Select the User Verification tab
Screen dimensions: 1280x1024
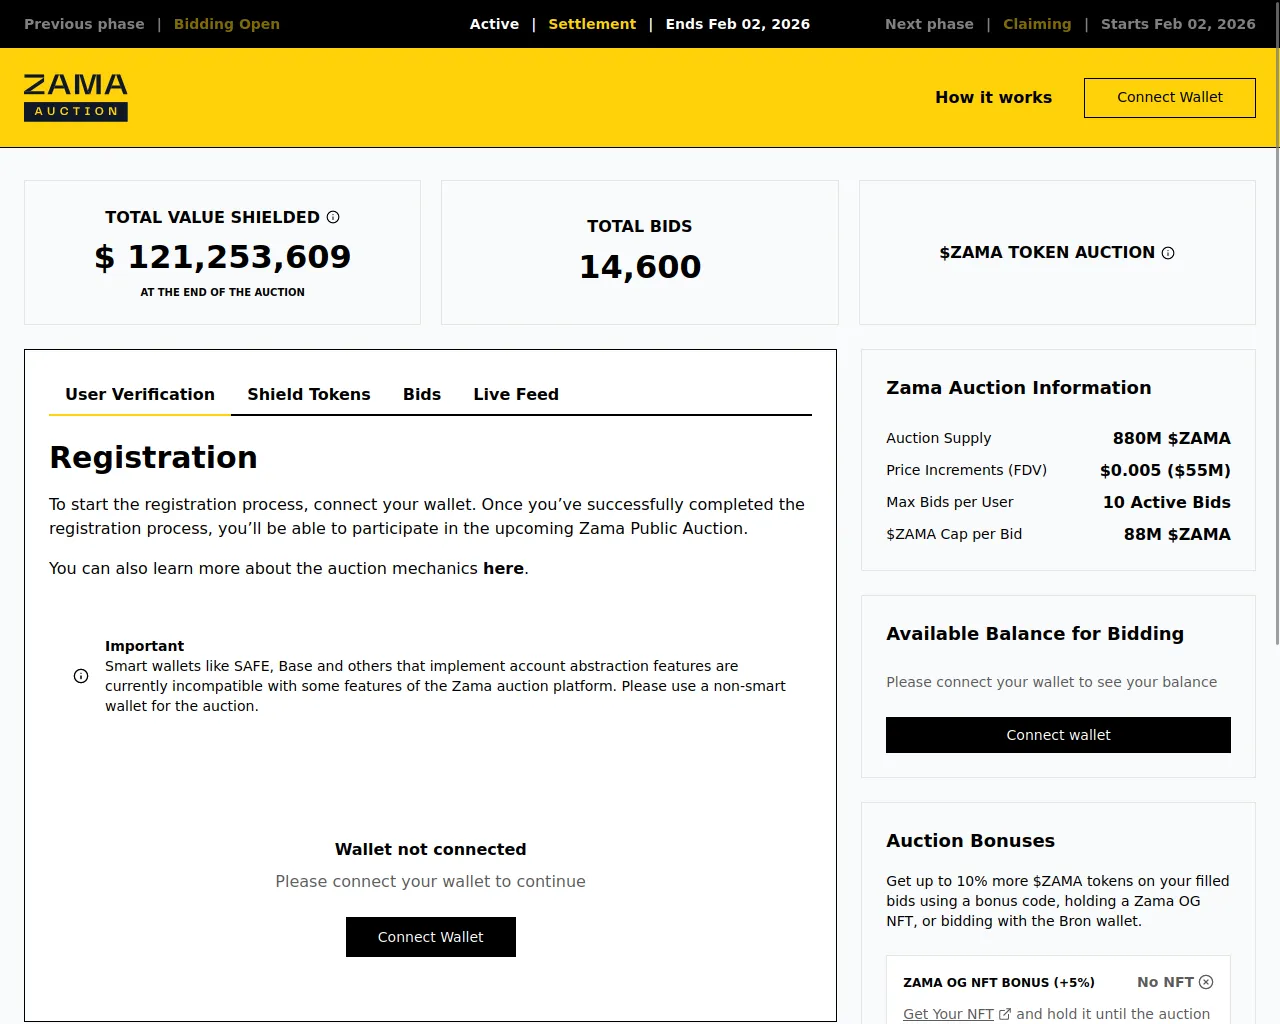[140, 394]
